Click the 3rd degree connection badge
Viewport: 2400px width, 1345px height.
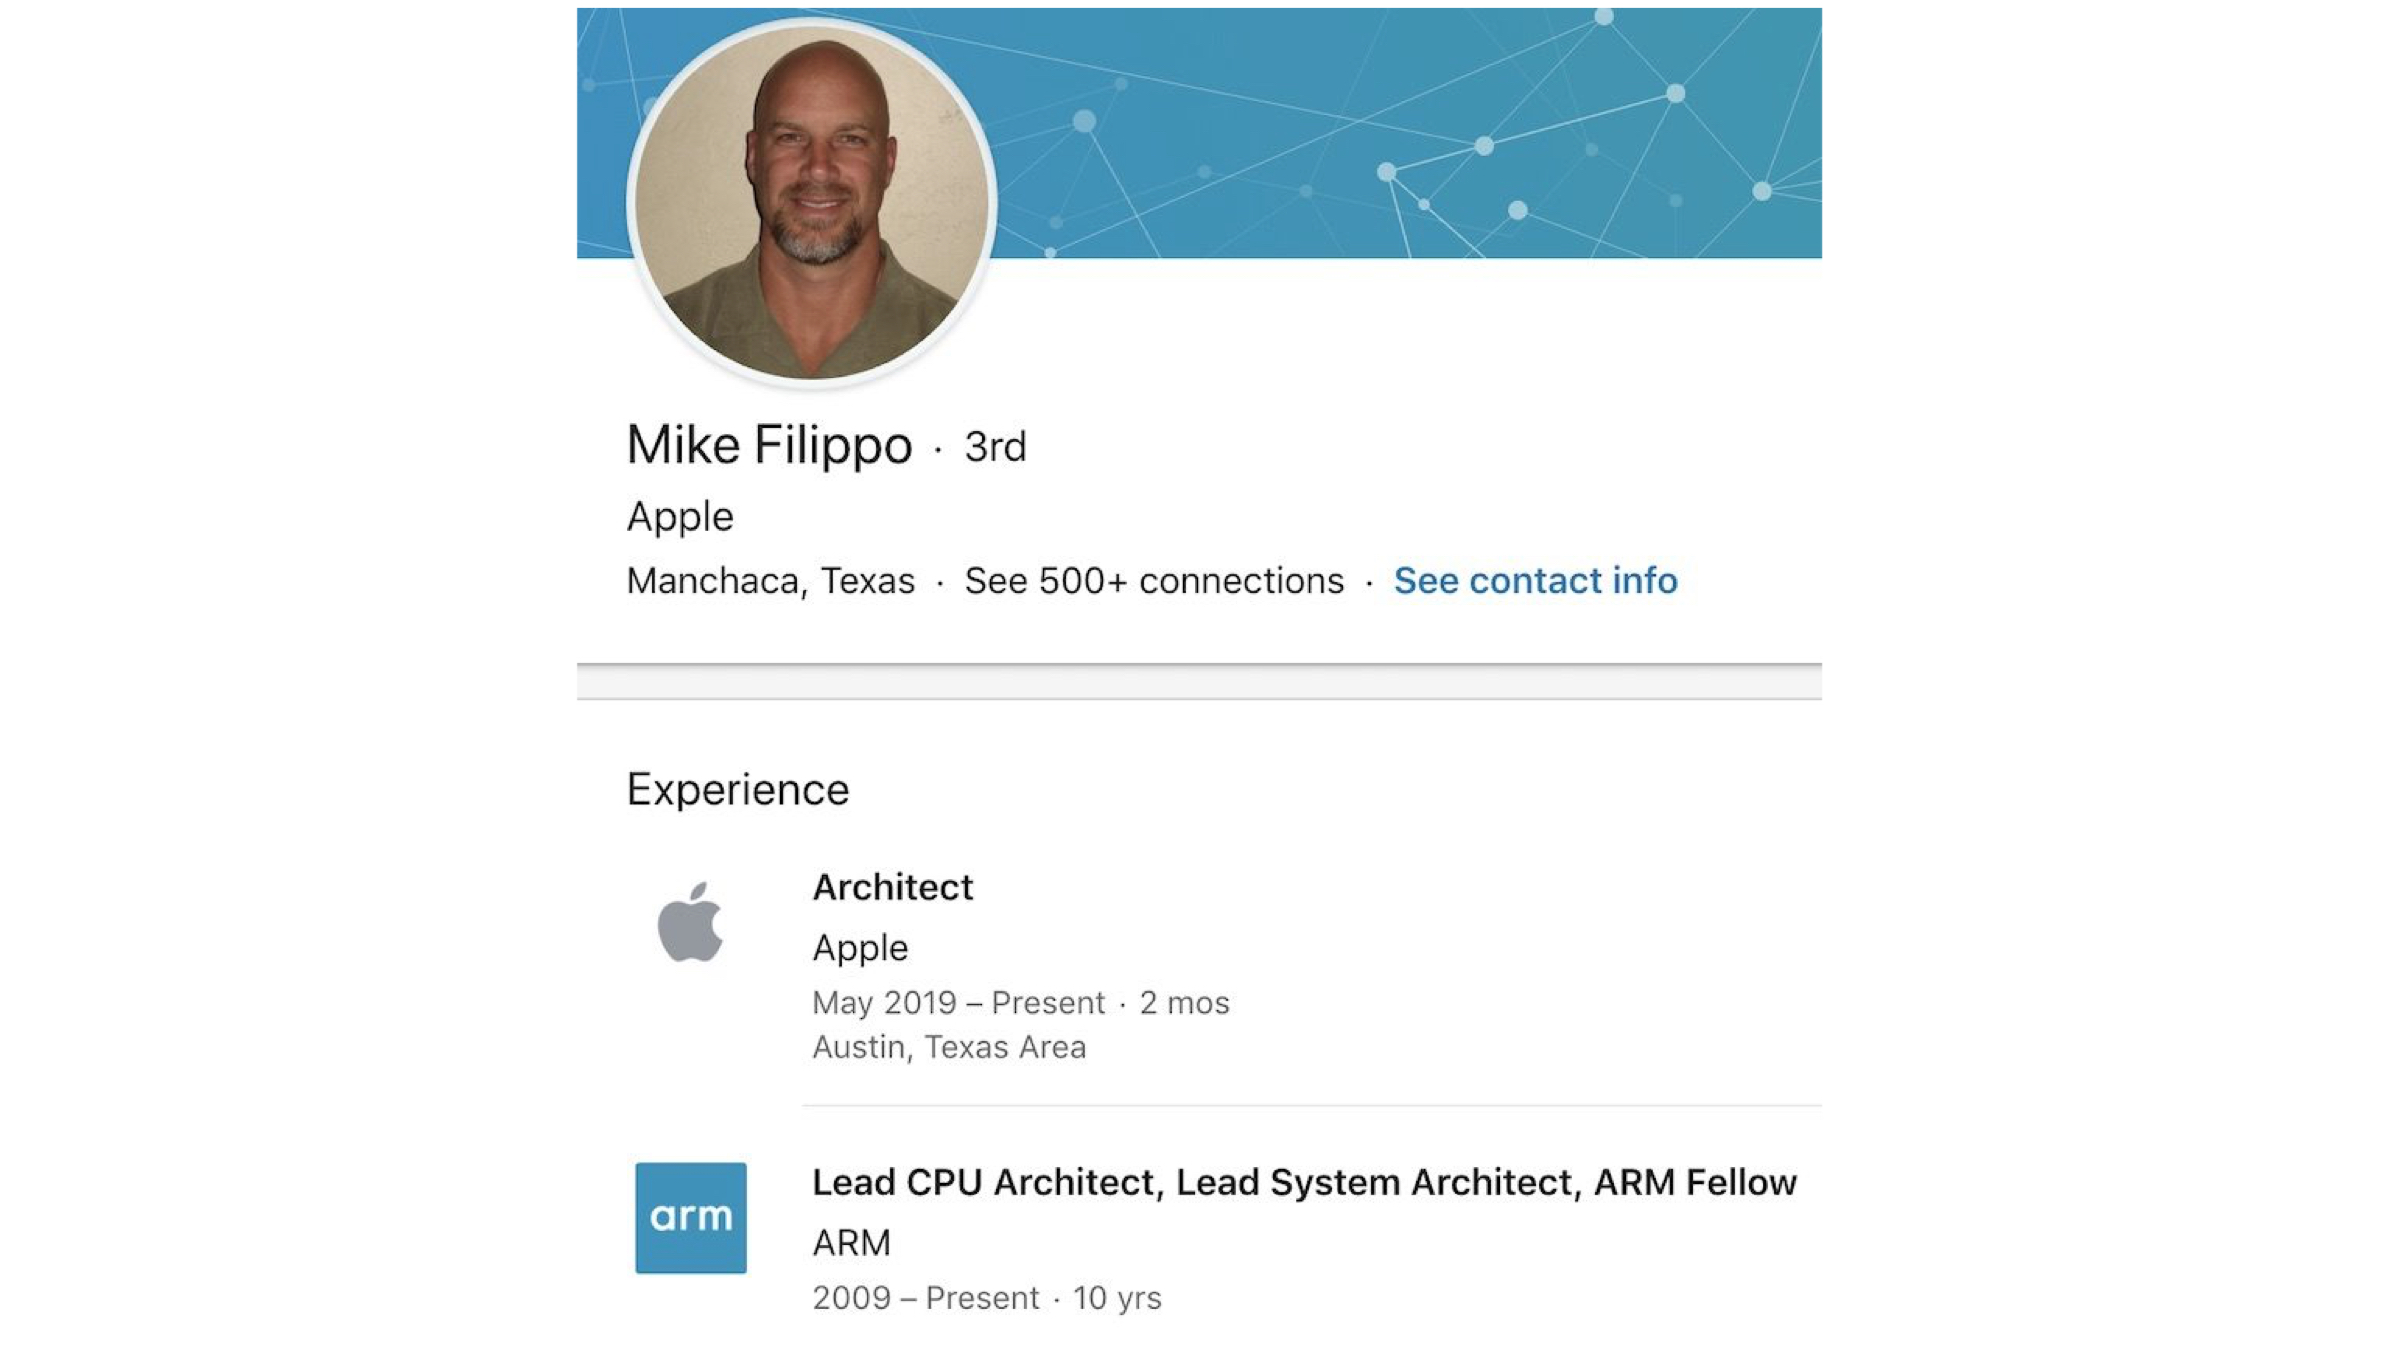[x=995, y=447]
